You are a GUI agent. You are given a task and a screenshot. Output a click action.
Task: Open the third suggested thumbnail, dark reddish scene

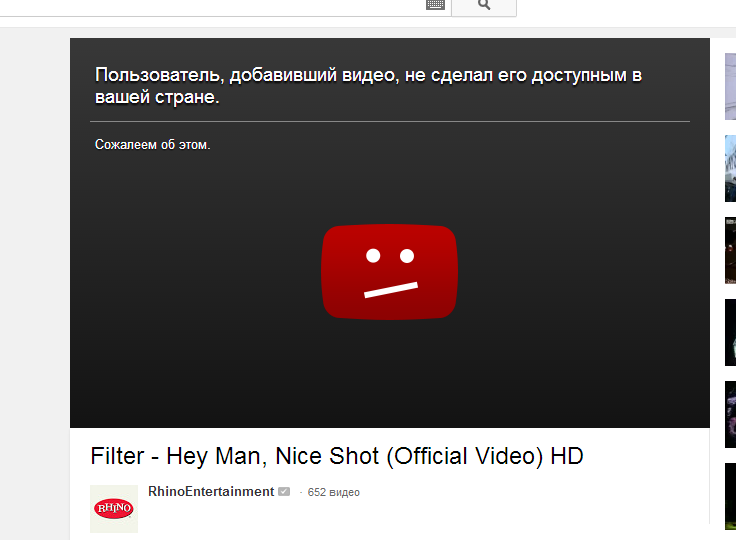(x=730, y=250)
